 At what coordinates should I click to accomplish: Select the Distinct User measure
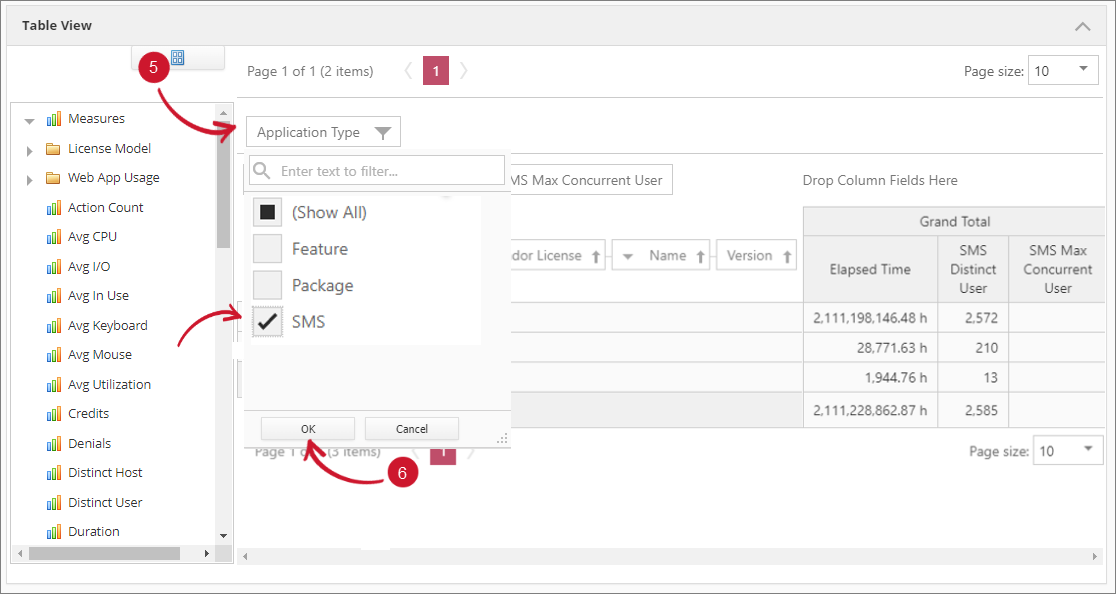104,502
